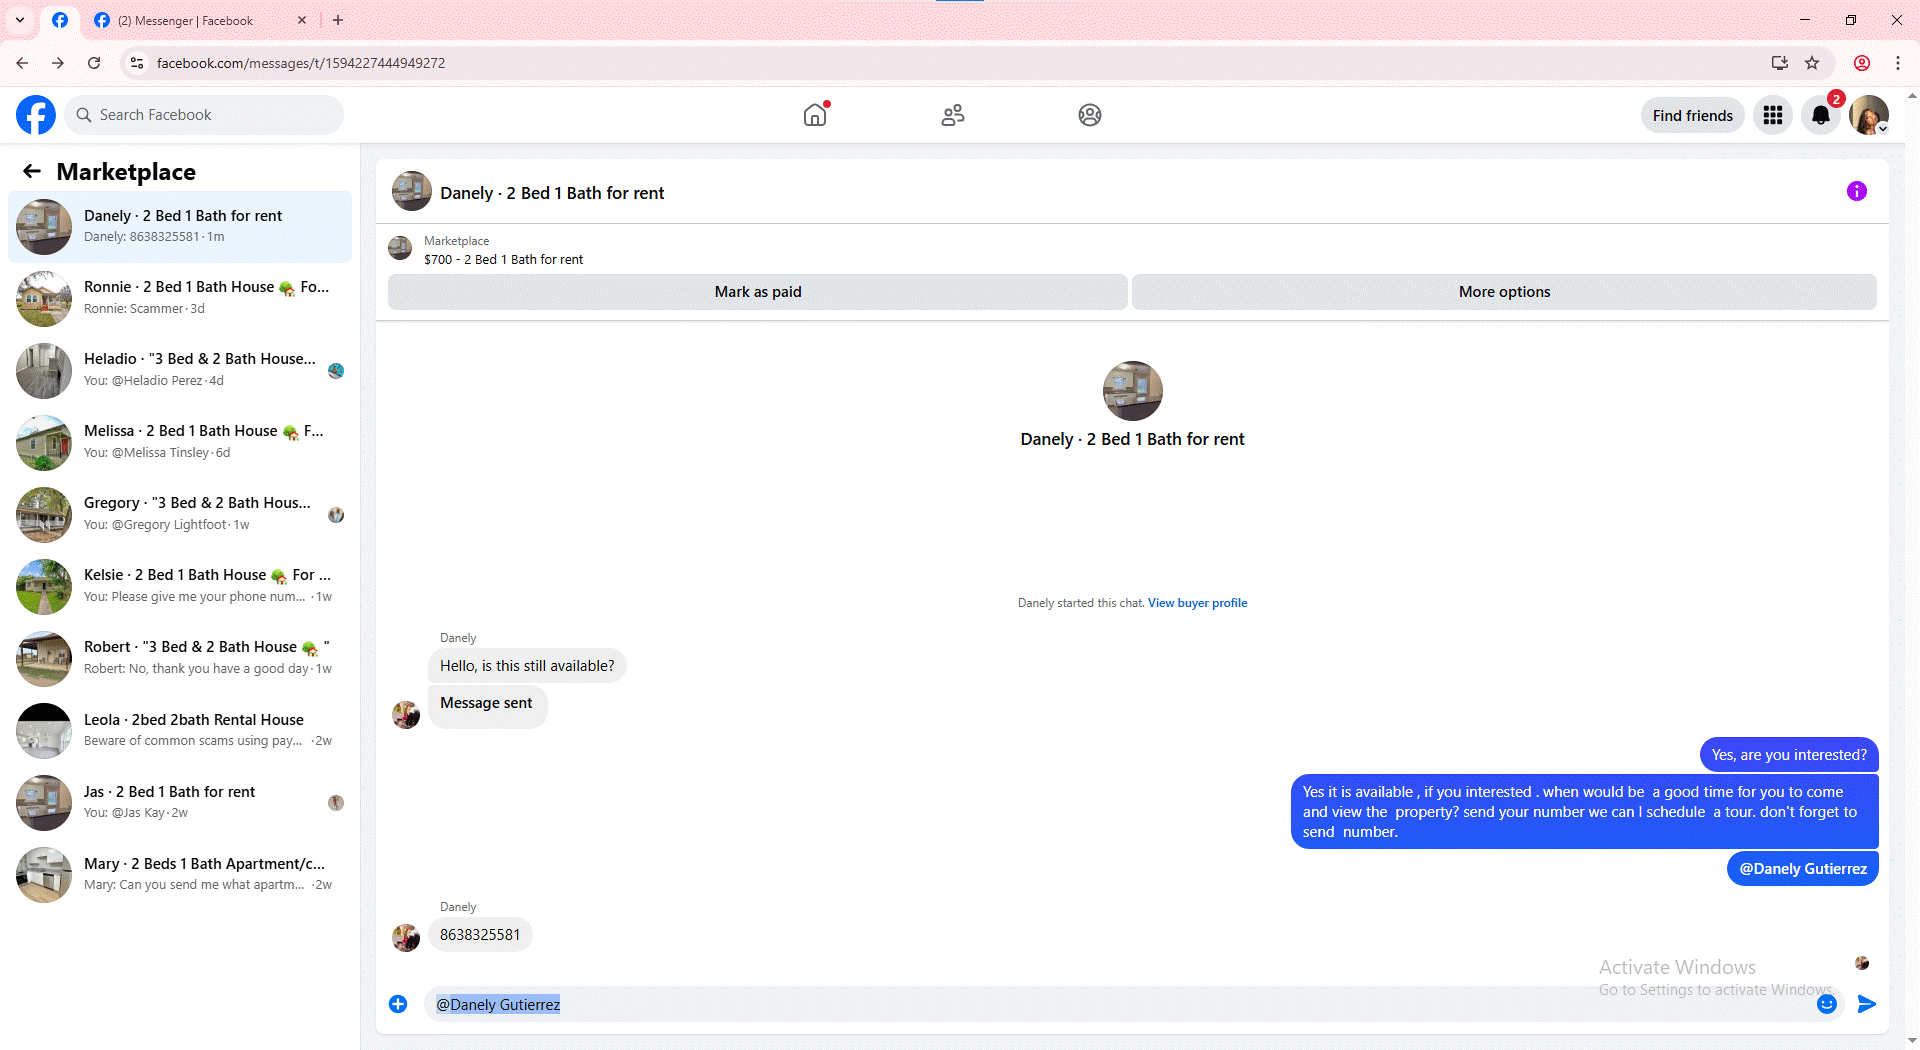Screen dimensions: 1920x1050
Task: Click browser forward arrow
Action: 58,63
